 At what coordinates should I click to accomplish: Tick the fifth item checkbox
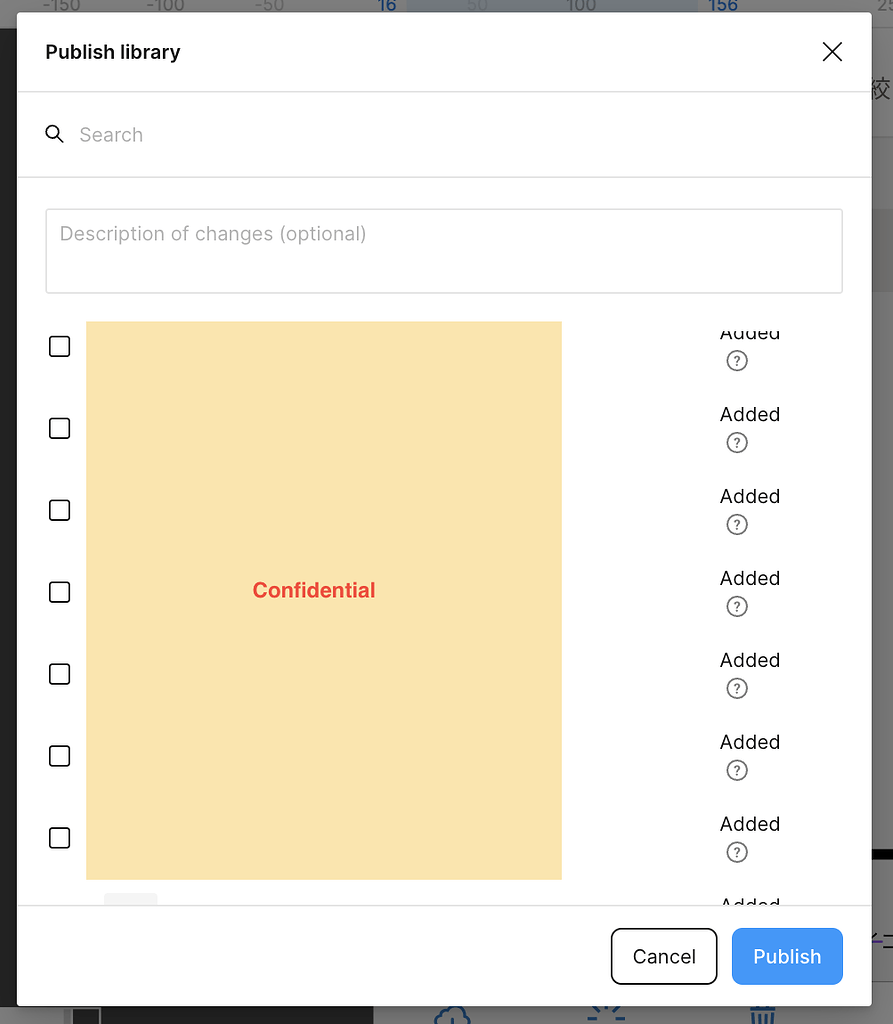[59, 674]
